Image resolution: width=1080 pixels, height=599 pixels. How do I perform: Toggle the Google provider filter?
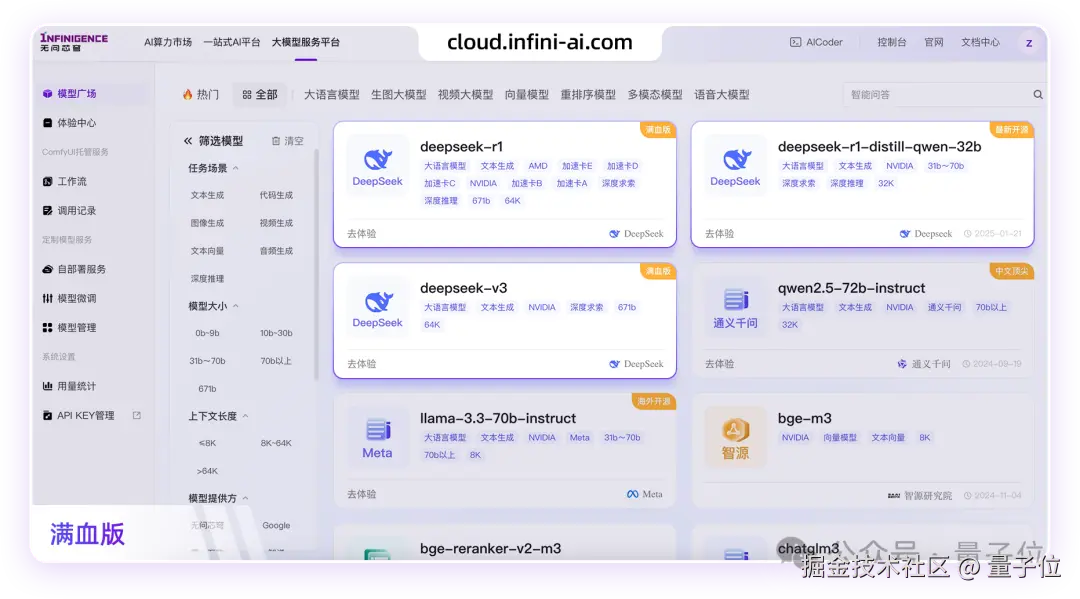(x=276, y=525)
